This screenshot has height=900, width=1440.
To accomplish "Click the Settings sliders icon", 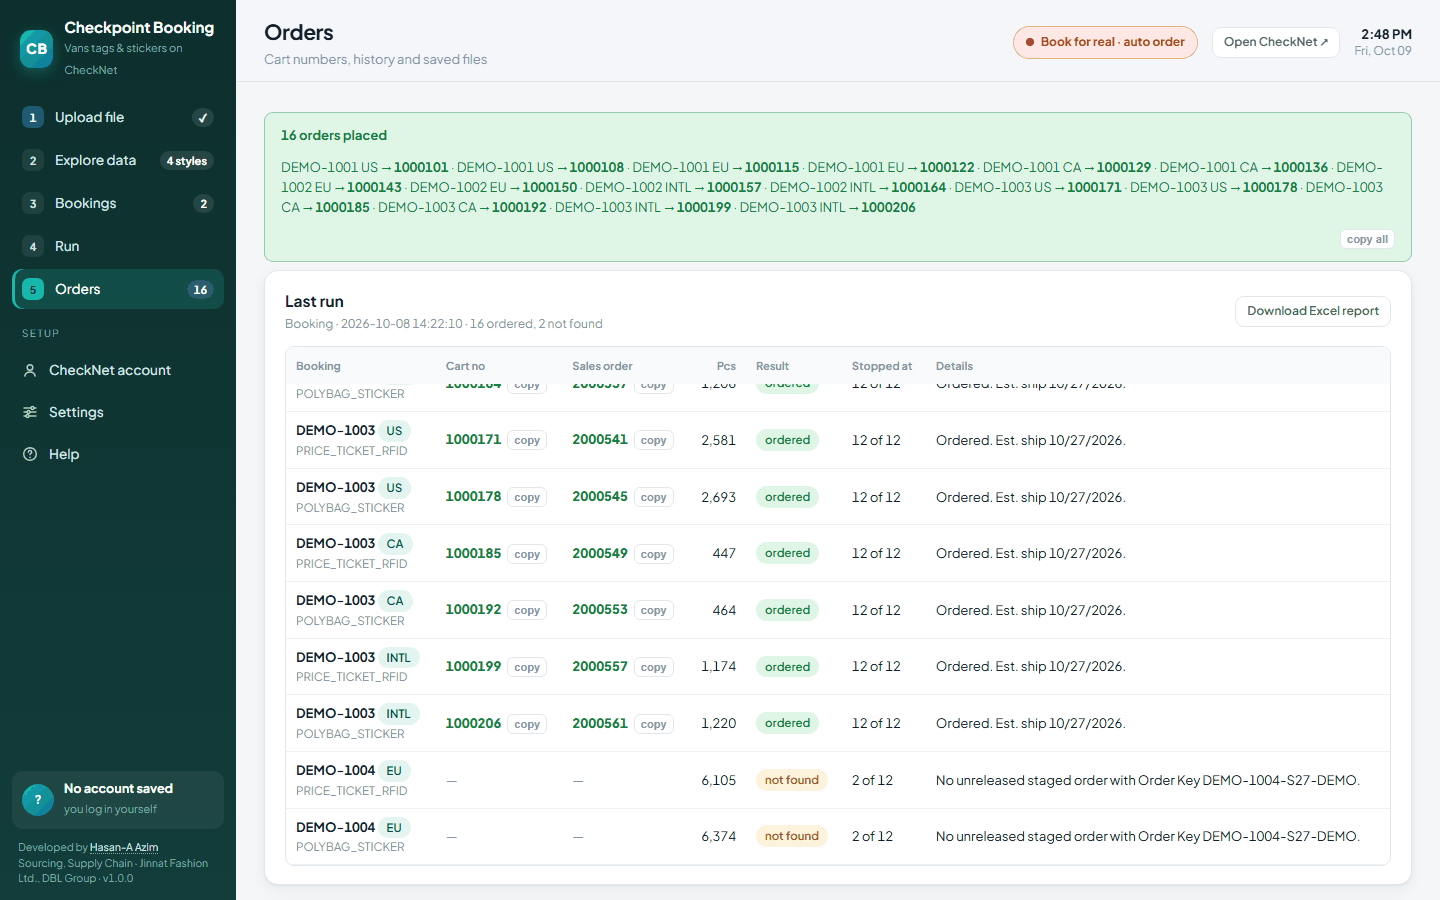I will click(x=30, y=412).
